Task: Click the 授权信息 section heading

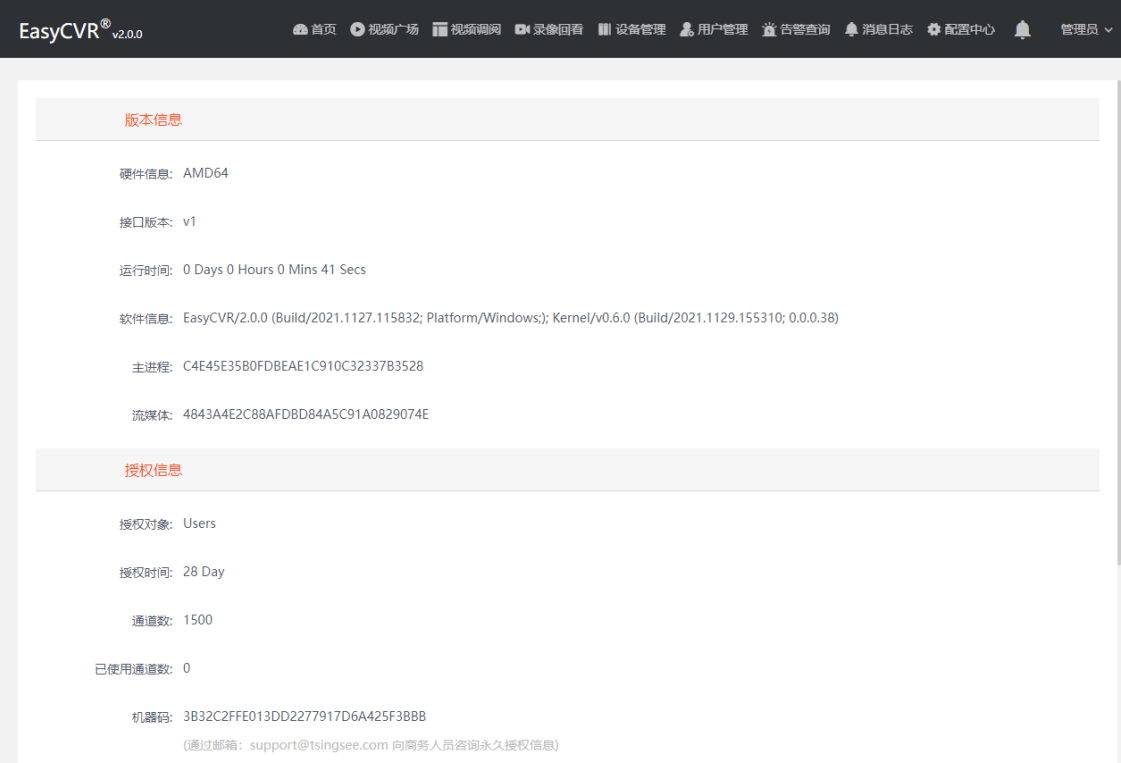Action: [153, 470]
